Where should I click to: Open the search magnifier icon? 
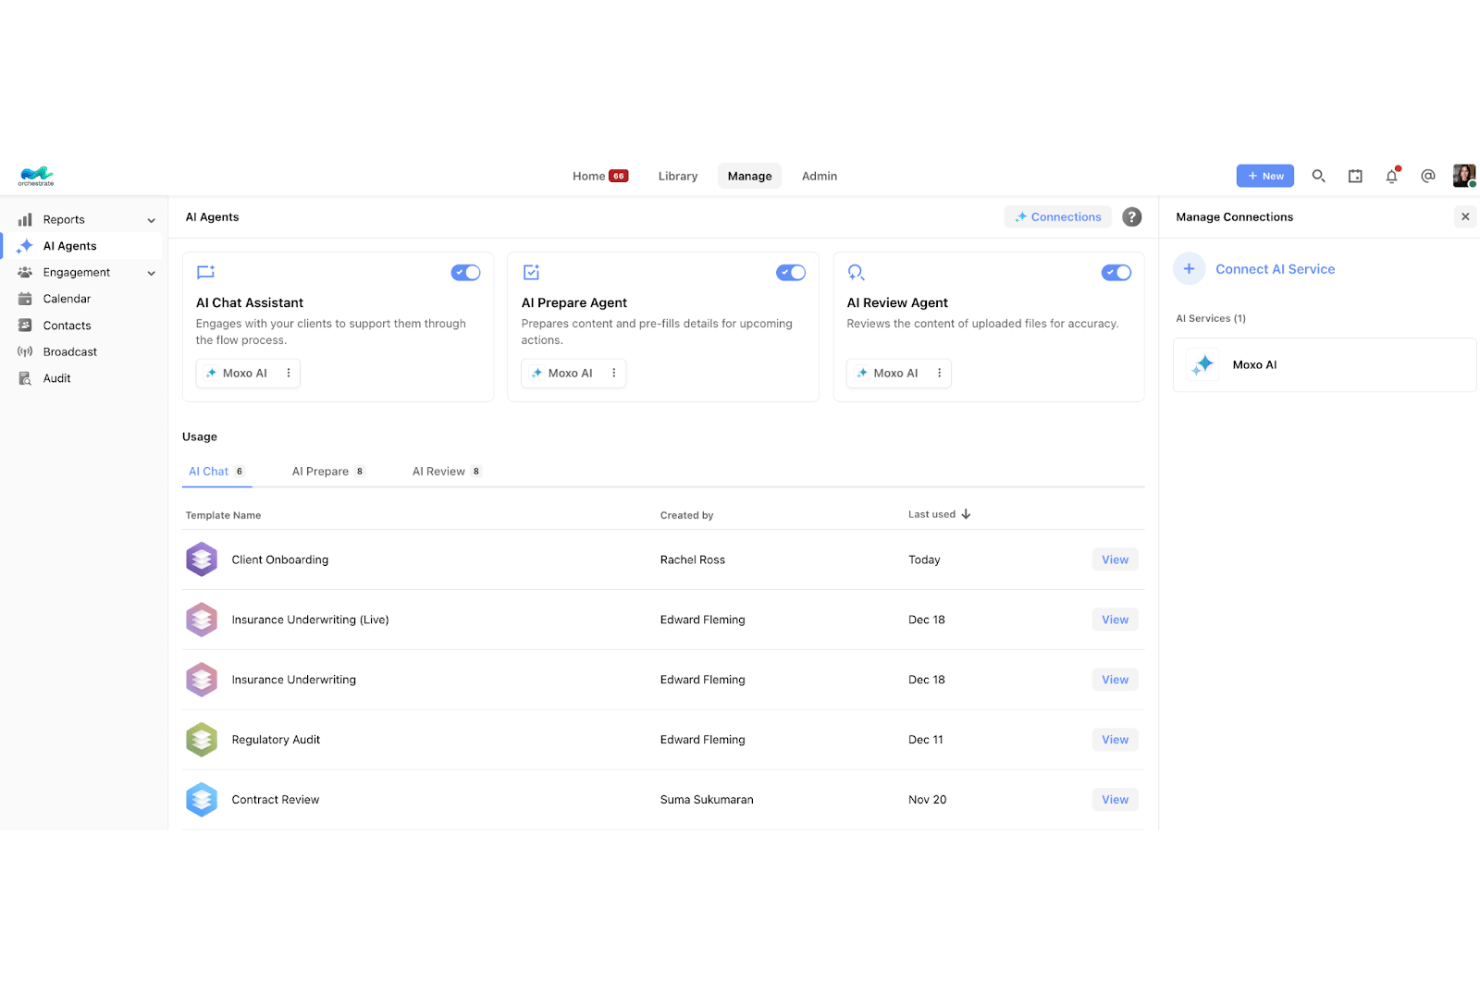[1318, 176]
